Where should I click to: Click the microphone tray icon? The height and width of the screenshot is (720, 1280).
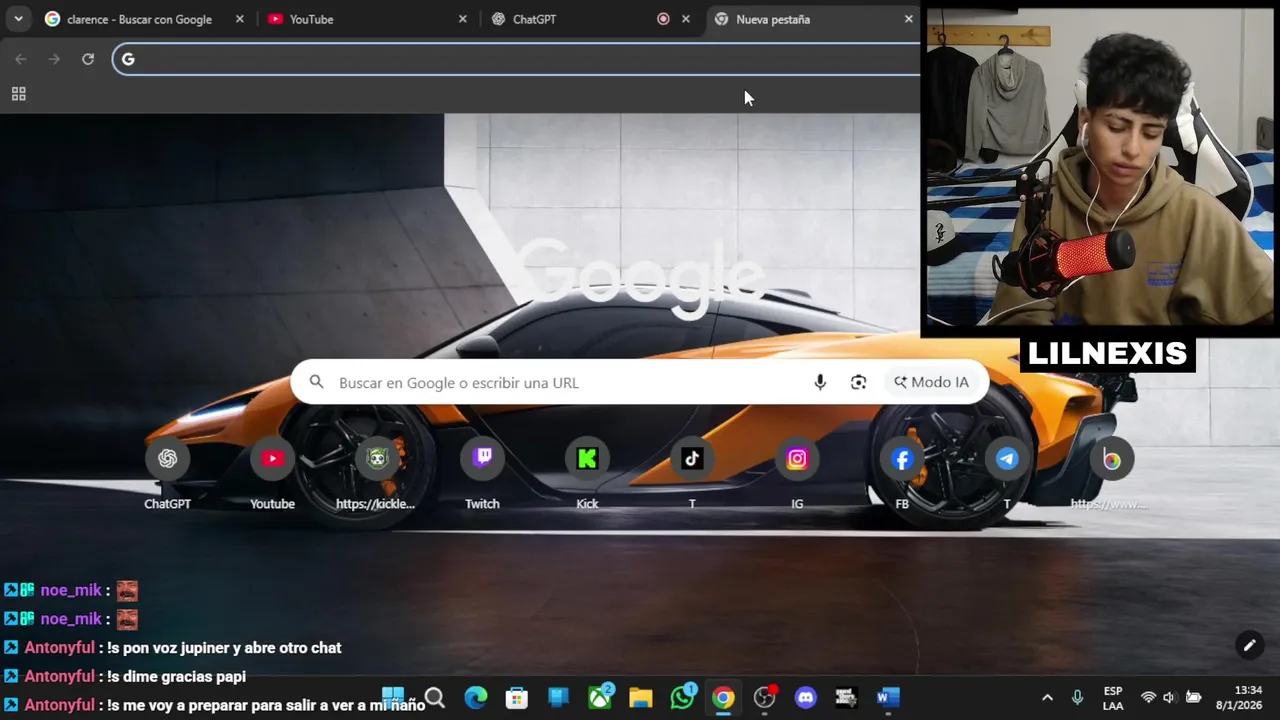pyautogui.click(x=1078, y=698)
